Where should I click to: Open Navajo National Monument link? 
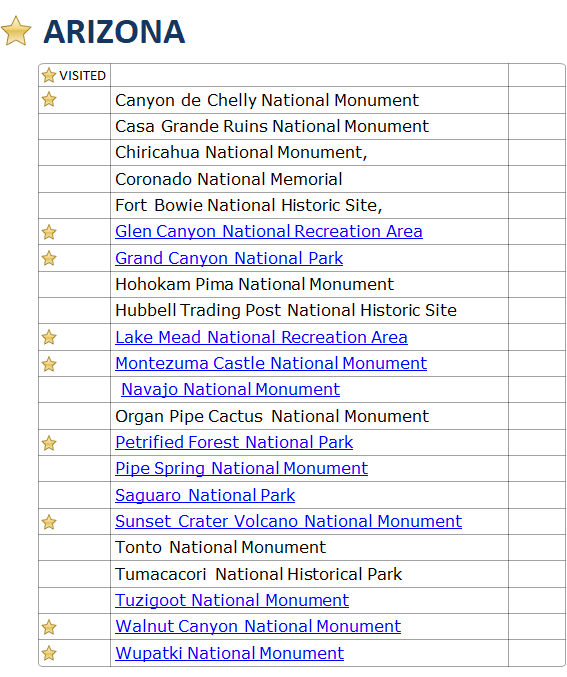click(231, 389)
